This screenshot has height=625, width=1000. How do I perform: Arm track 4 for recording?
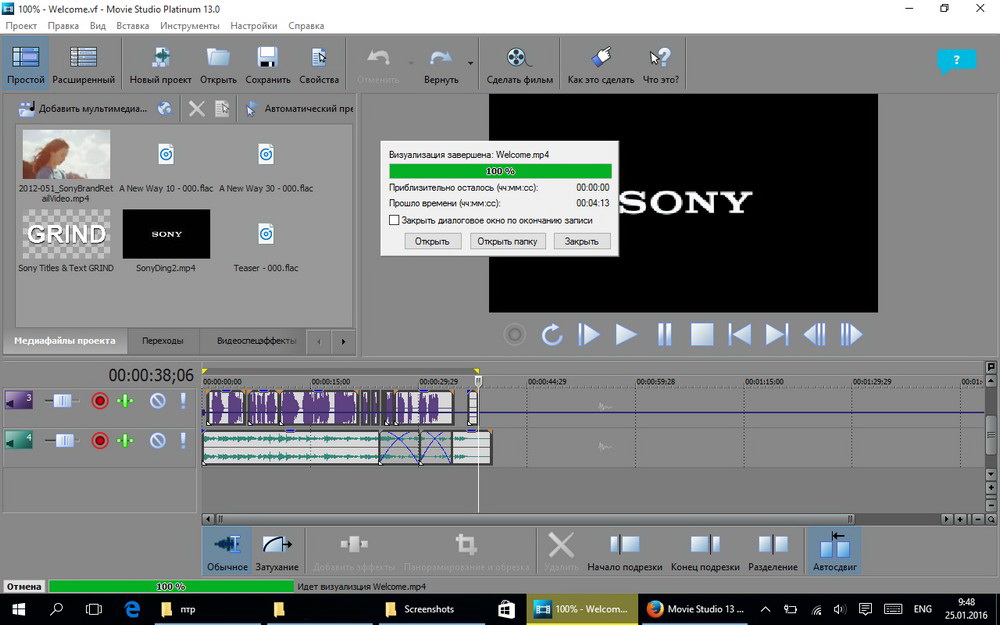click(99, 440)
